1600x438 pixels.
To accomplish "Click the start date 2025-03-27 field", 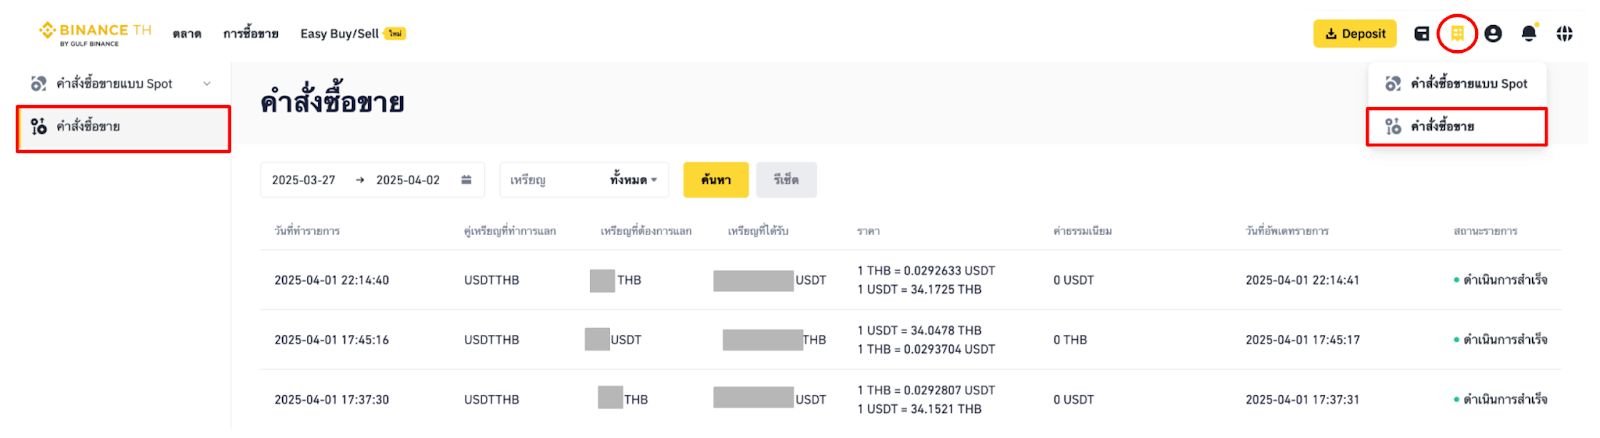I will [304, 180].
